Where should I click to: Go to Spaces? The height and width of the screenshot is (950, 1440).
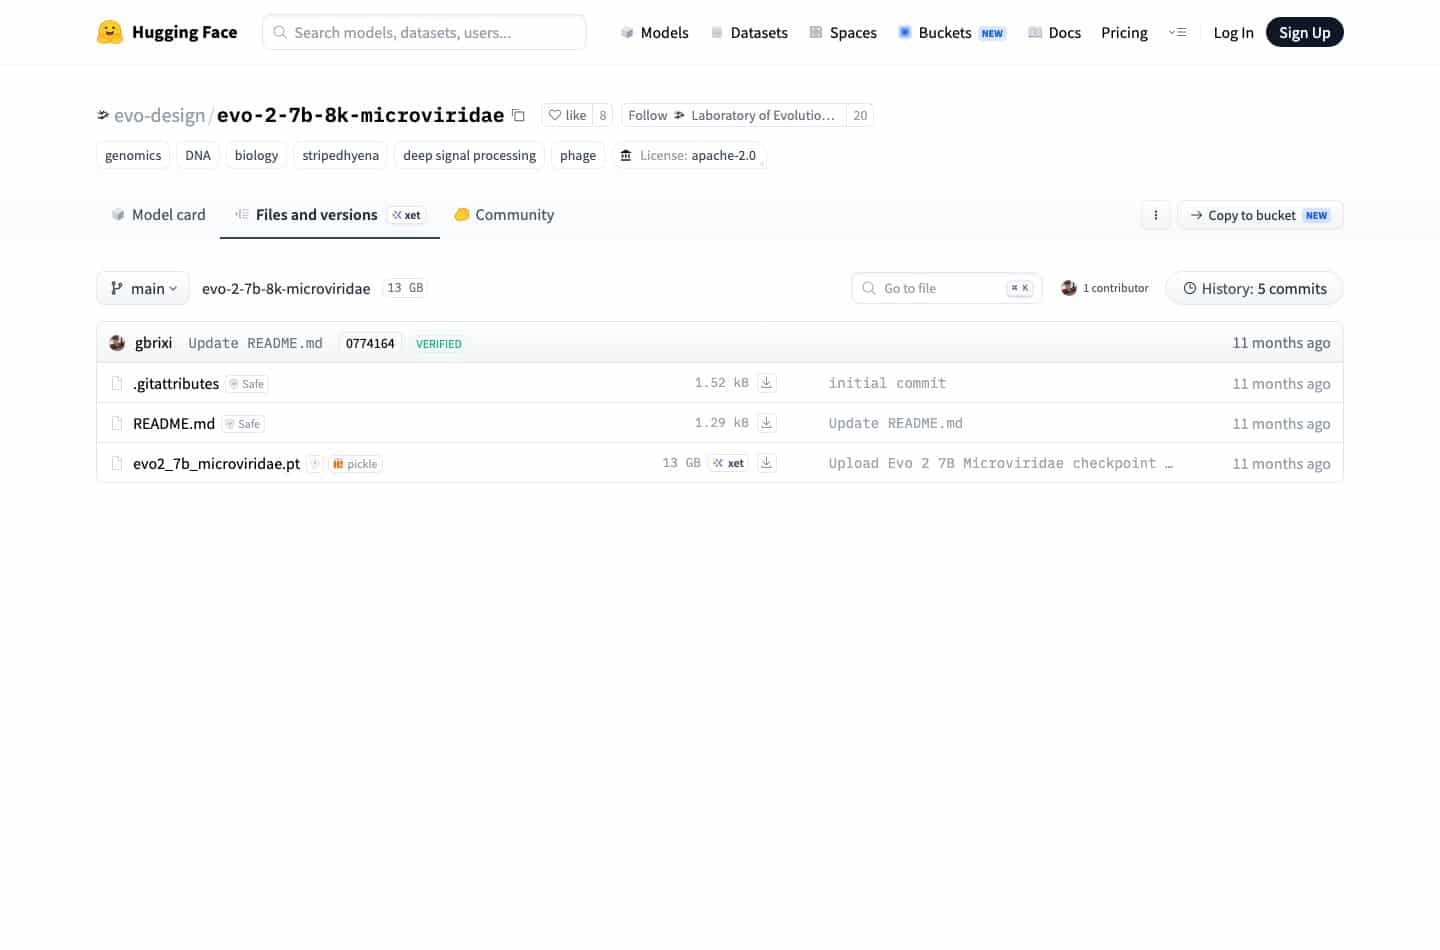(x=843, y=32)
